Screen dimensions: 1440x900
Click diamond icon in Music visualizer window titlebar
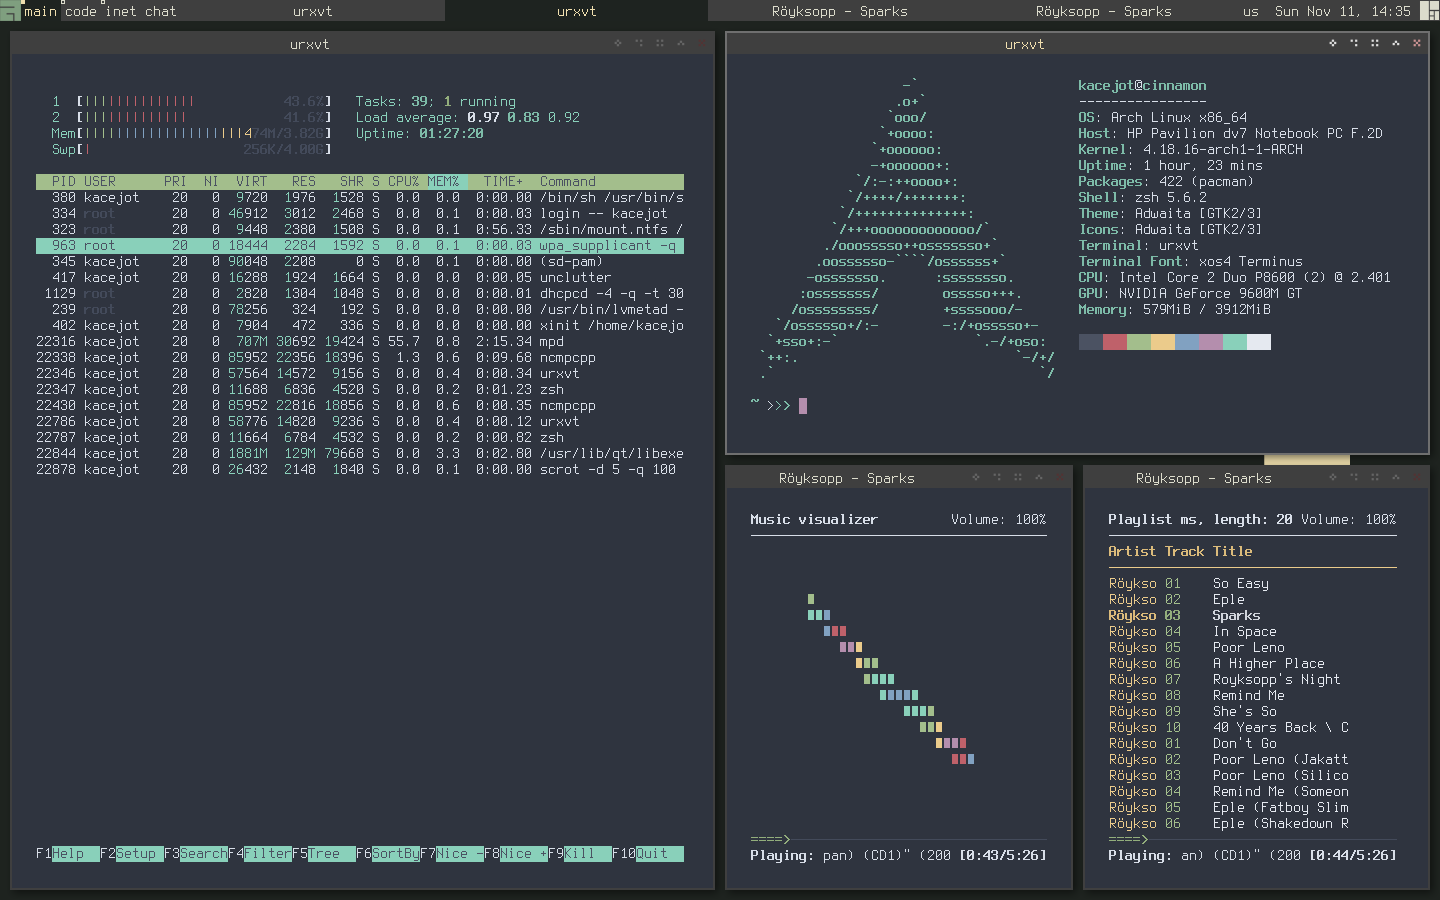(976, 477)
